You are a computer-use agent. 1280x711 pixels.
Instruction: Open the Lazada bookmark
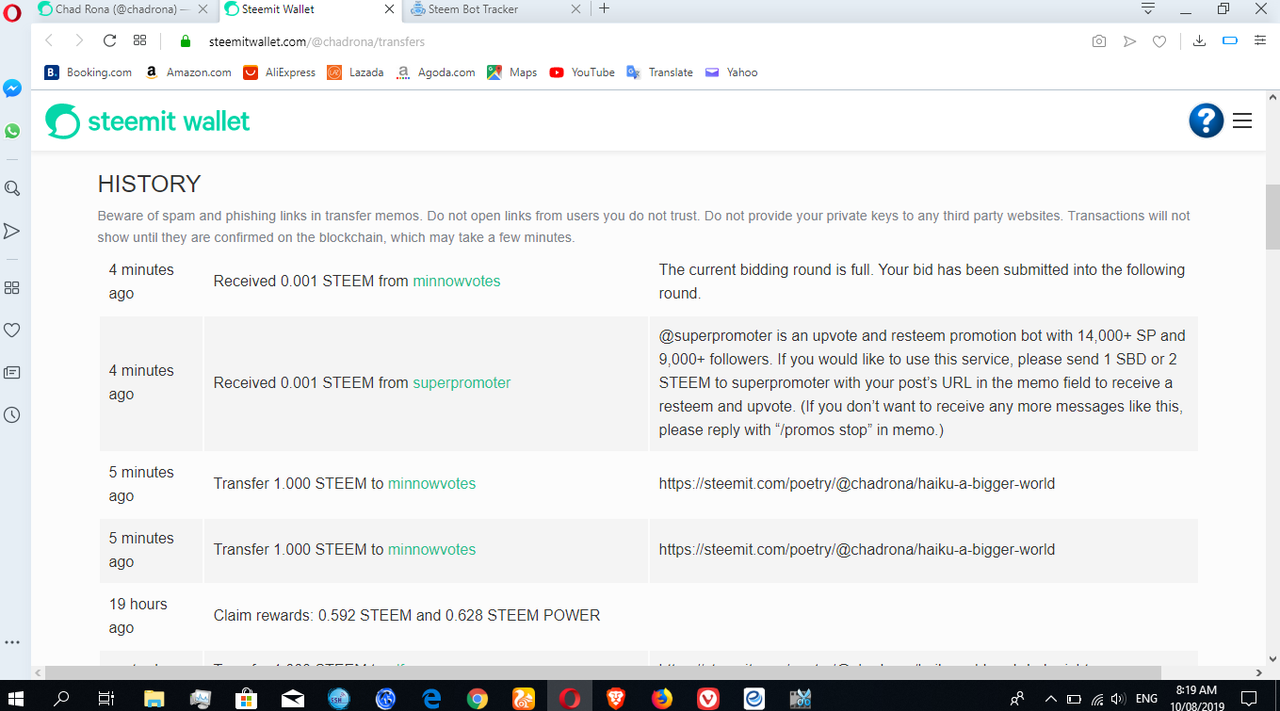click(355, 72)
